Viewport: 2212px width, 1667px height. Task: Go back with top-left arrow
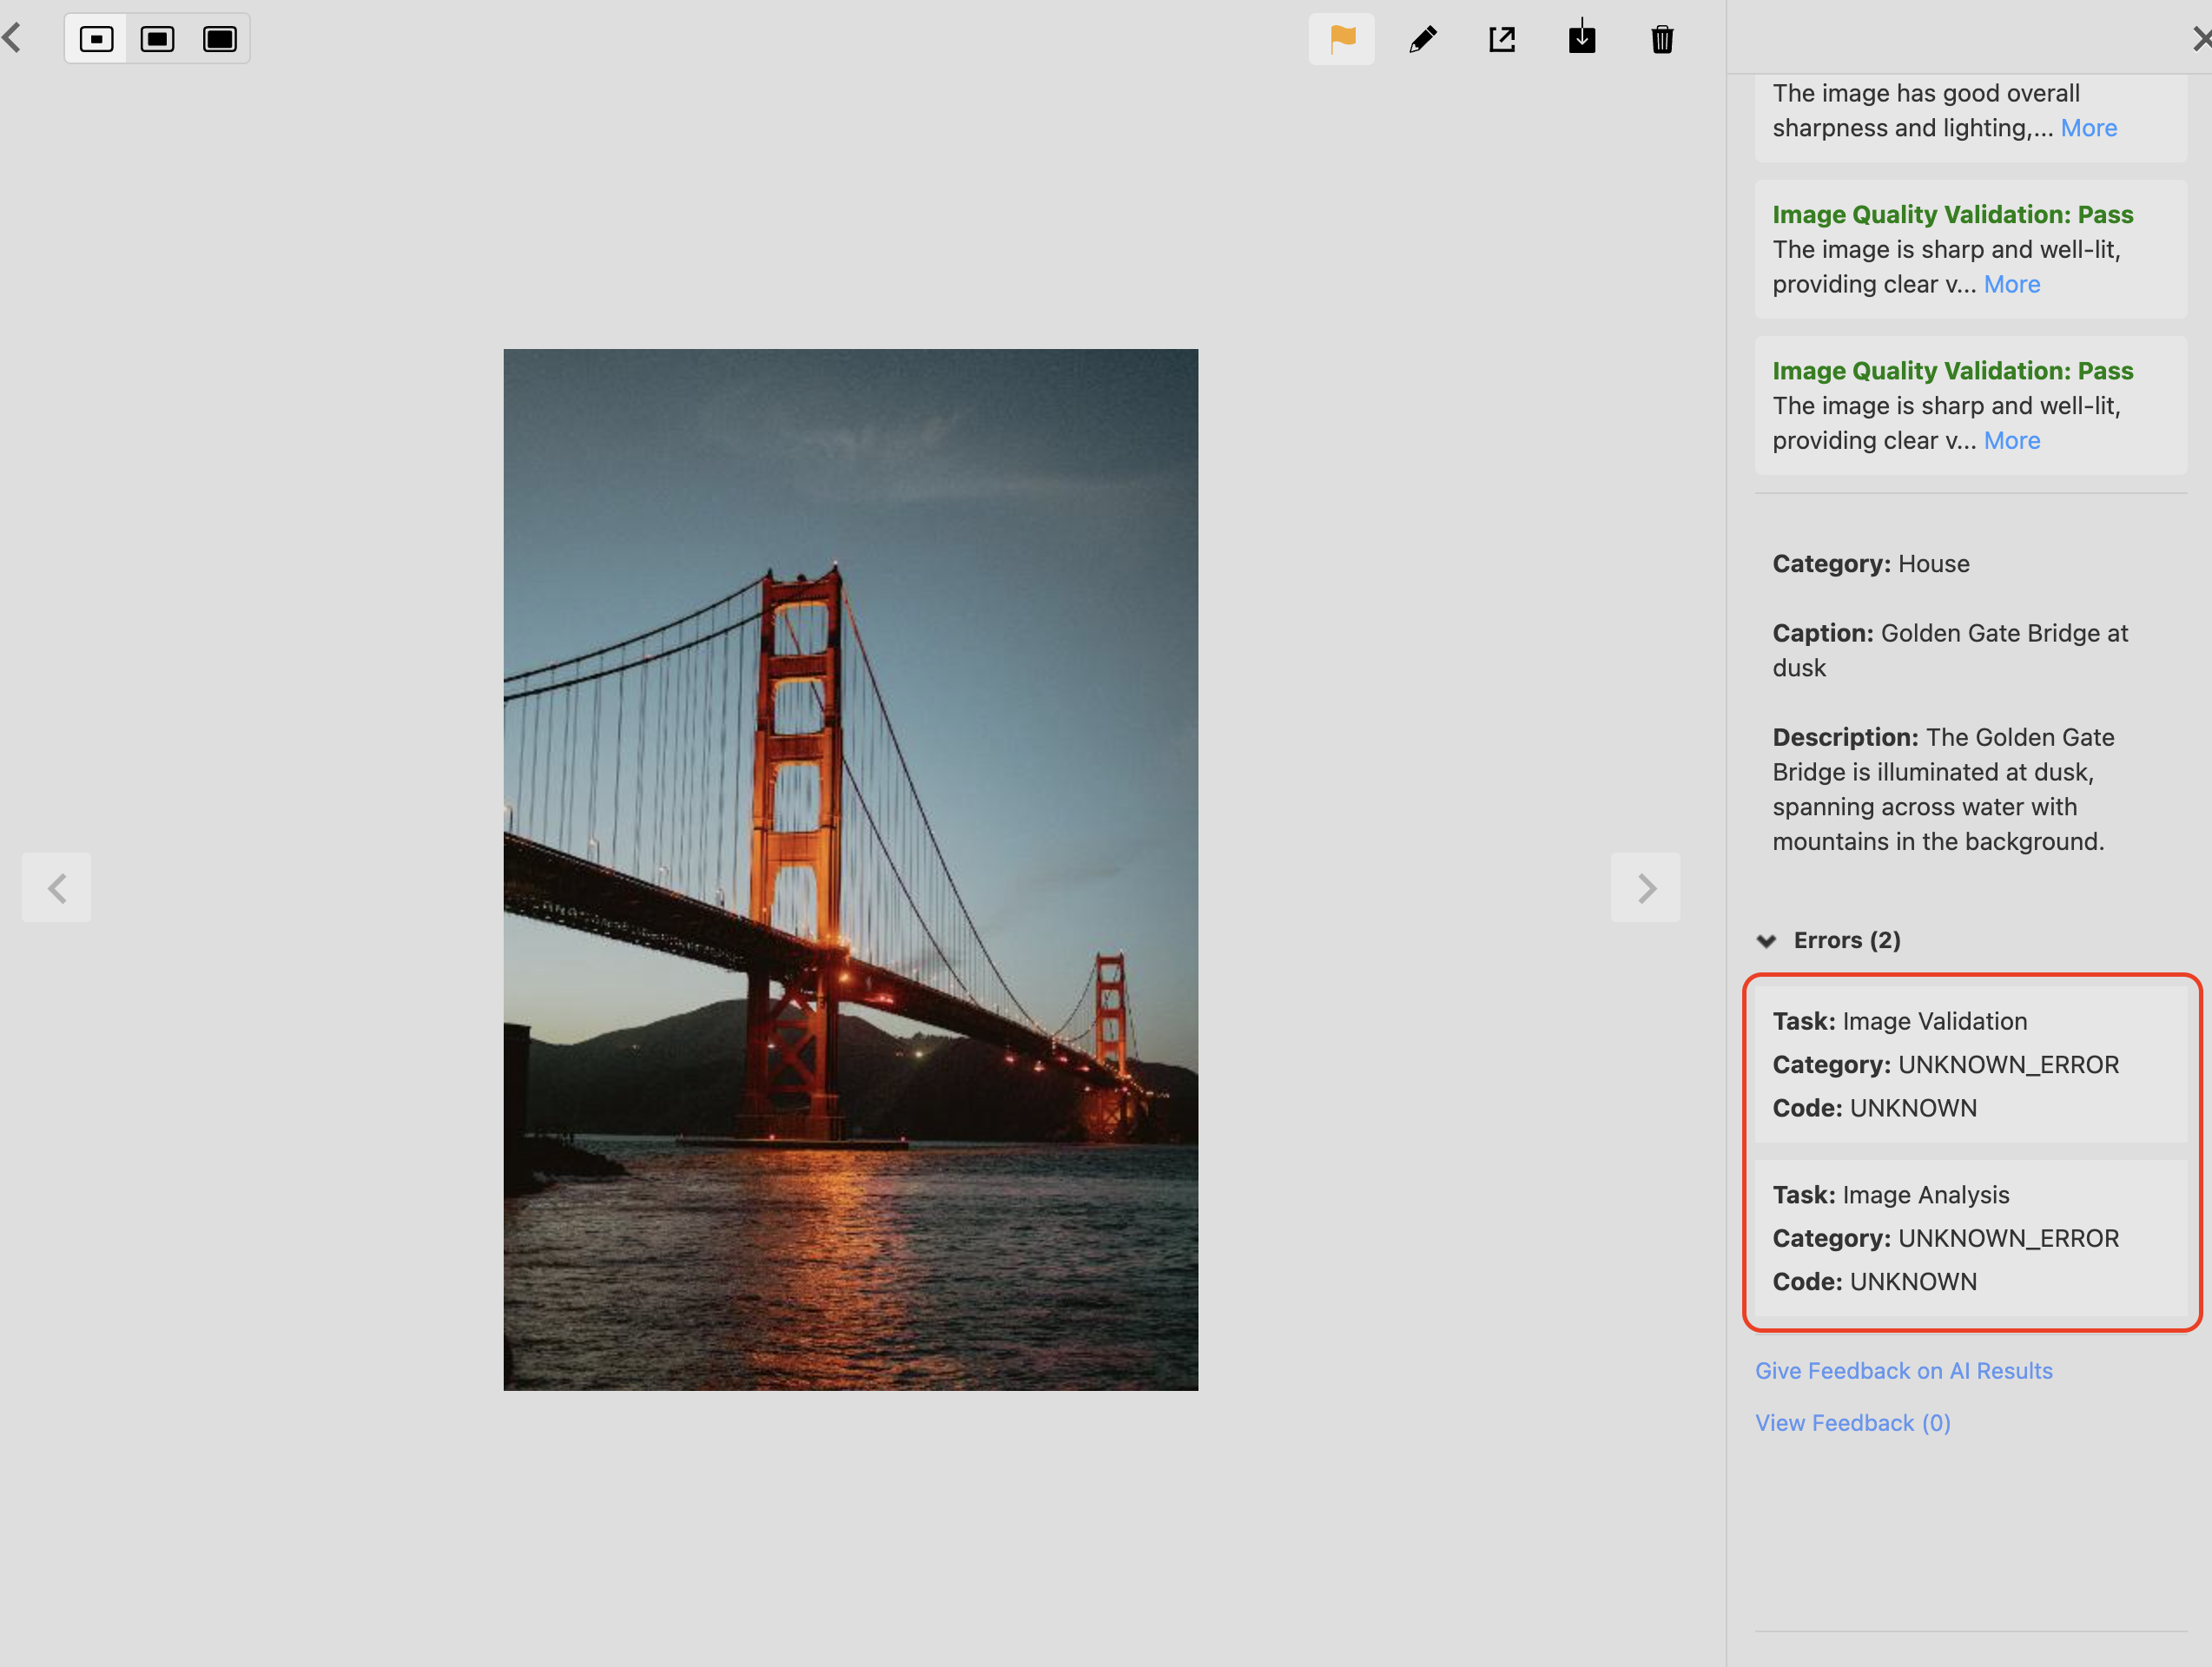click(12, 38)
